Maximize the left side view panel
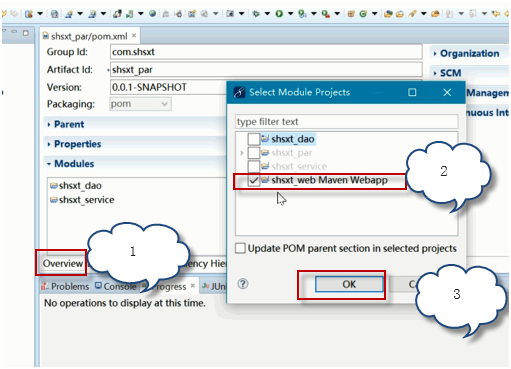Viewport: 511px width, 369px height. [x=26, y=32]
